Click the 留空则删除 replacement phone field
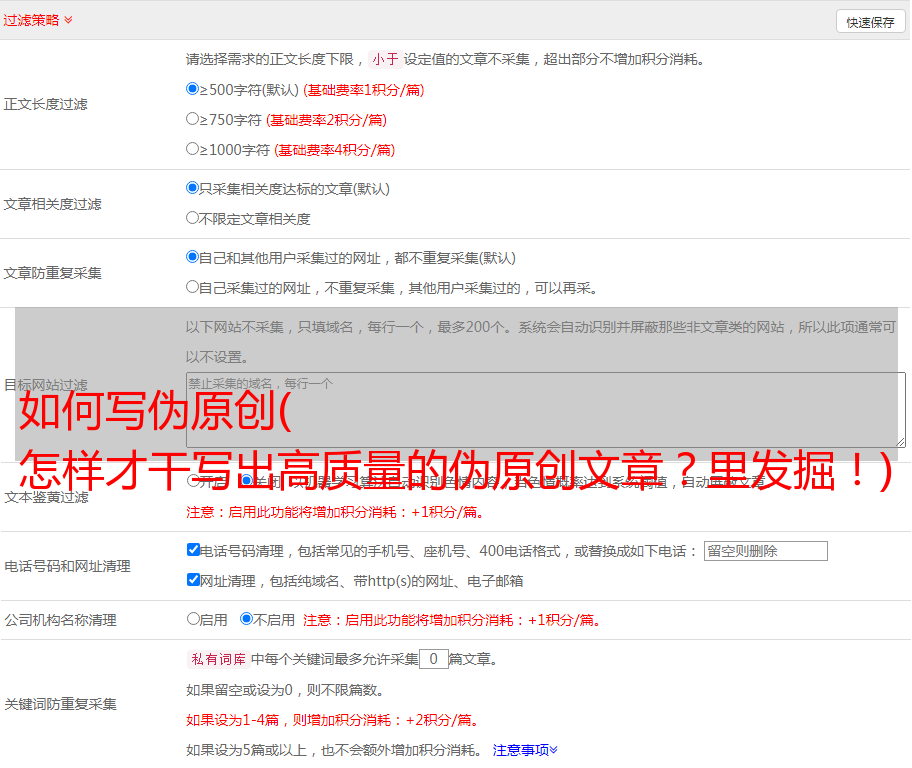Image resolution: width=912 pixels, height=768 pixels. click(765, 551)
